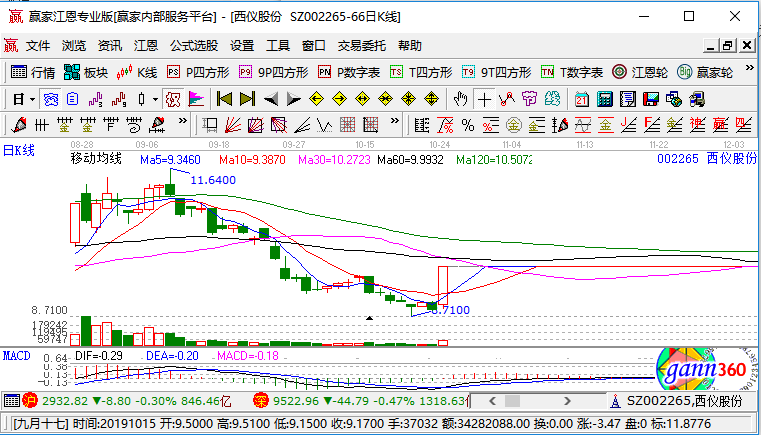
Task: Click the horizontal scrollbar thumb
Action: (x=512, y=401)
